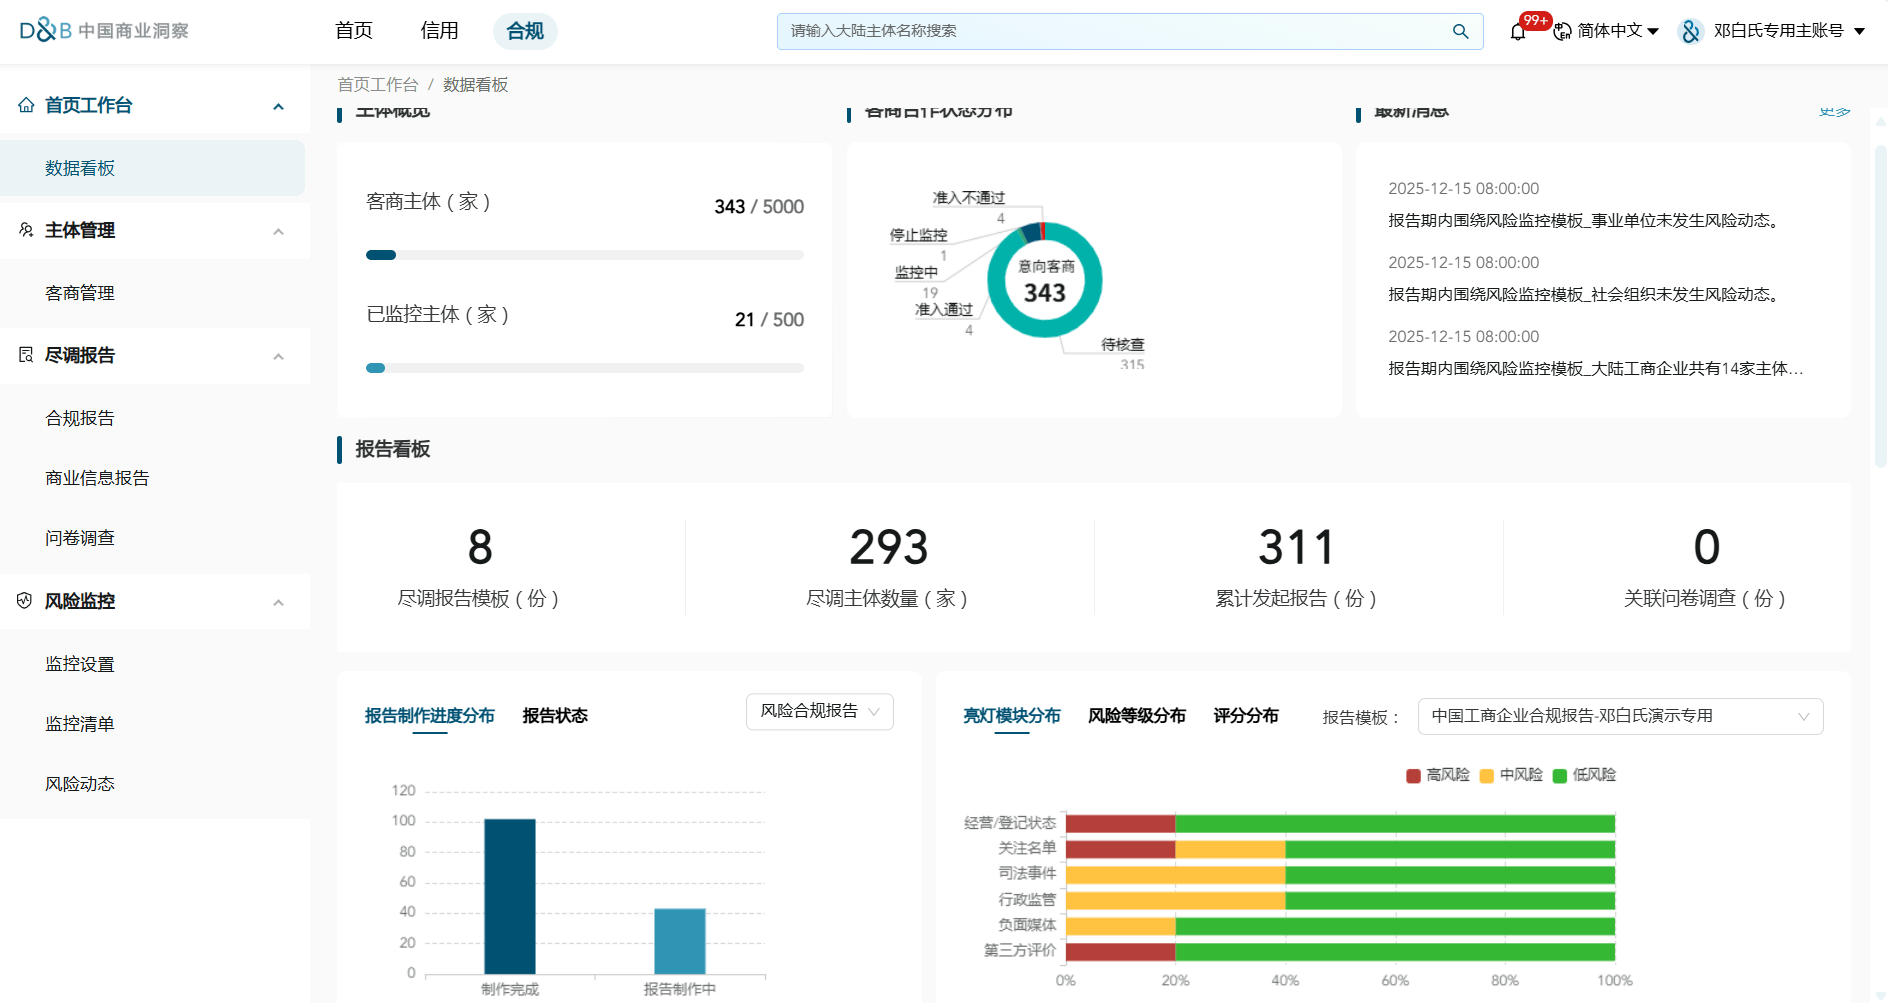The image size is (1888, 1003).
Task: Click the 风险监控 shield icon
Action: click(26, 601)
